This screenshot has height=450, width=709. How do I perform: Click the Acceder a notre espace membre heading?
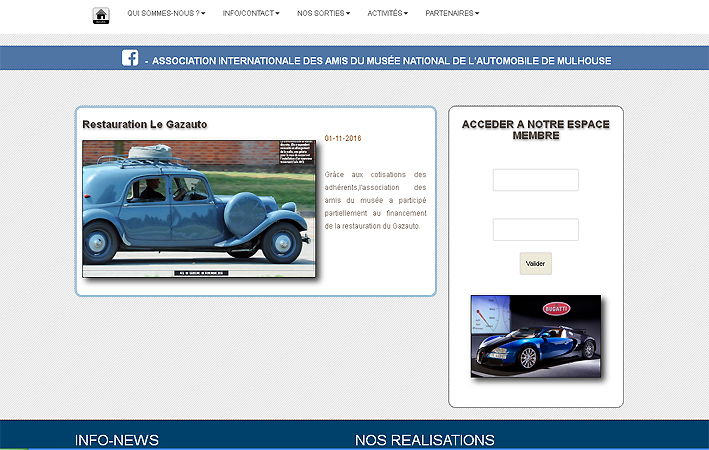536,130
